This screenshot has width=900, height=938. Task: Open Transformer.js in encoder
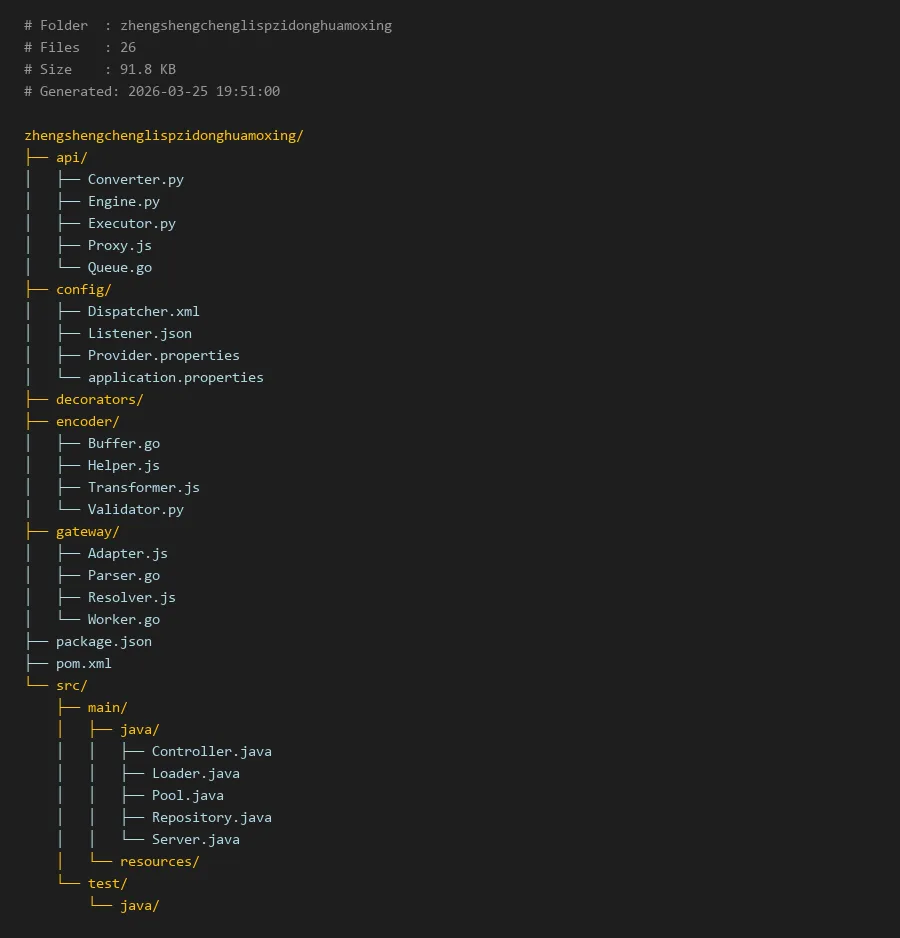click(x=143, y=487)
